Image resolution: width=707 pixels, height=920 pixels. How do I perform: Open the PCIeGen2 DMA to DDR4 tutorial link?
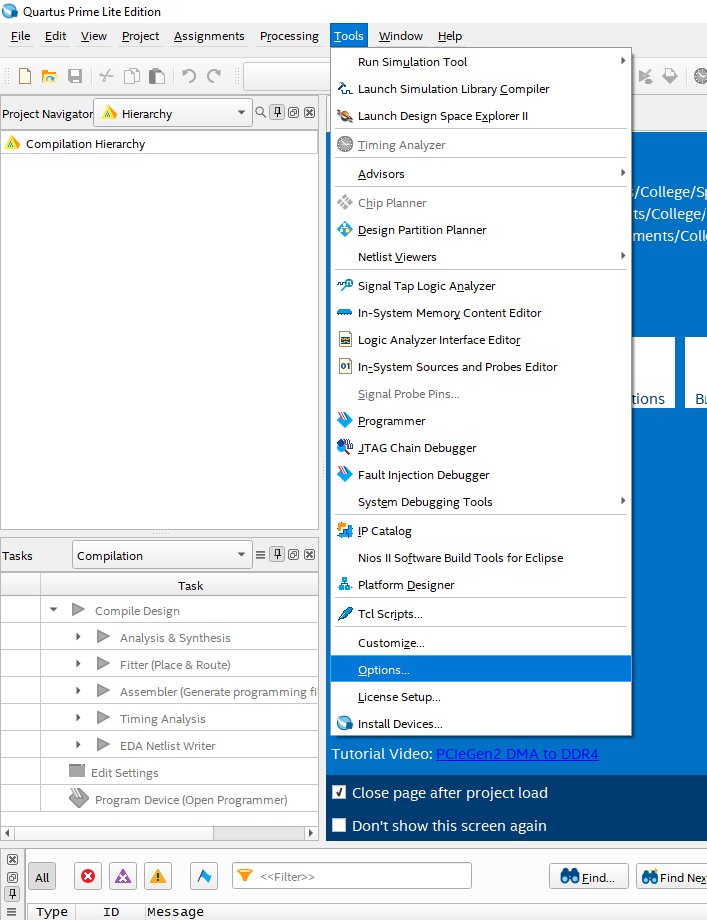[x=517, y=754]
